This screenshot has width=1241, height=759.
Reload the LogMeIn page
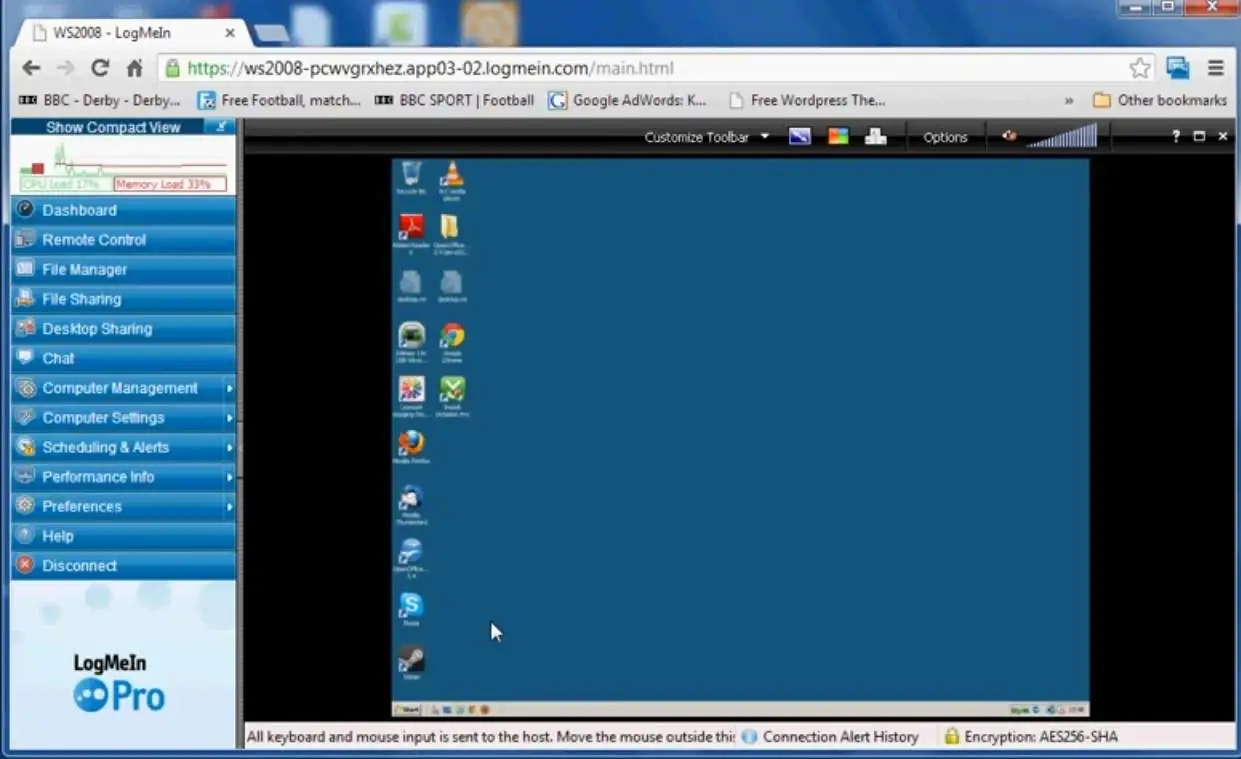coord(100,68)
